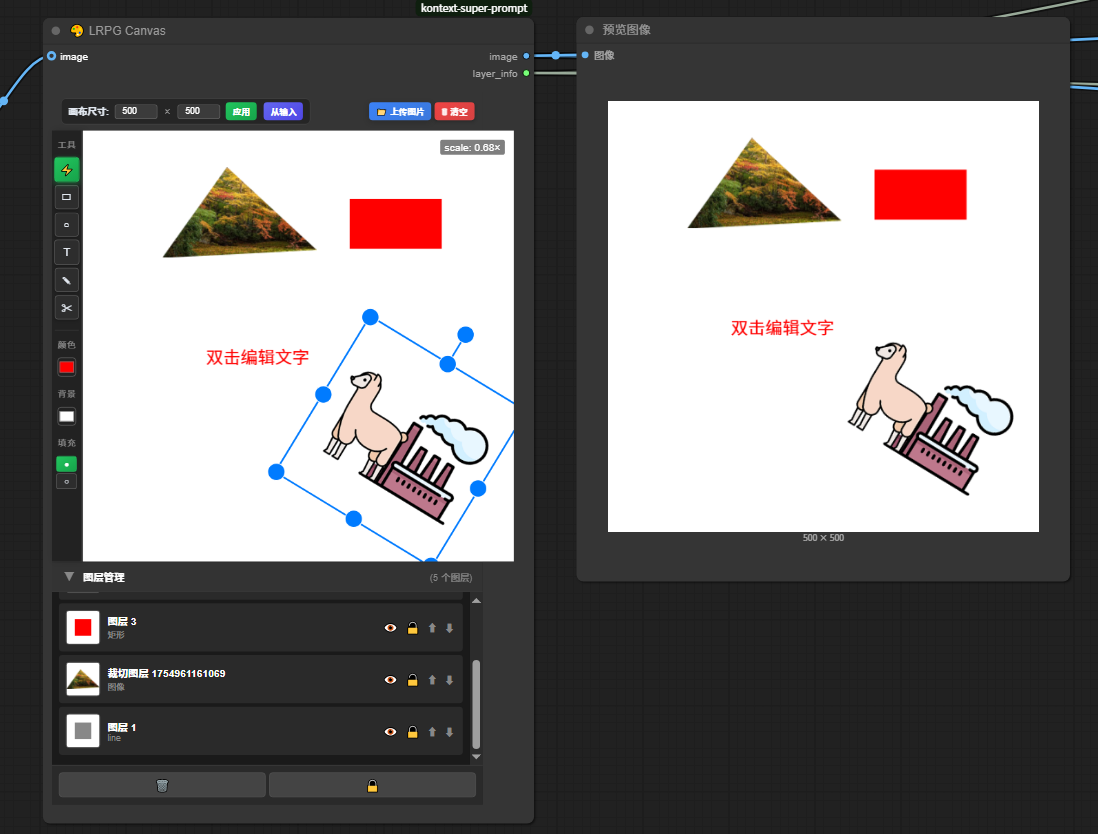Collapse the 图层管理 layer panel triangle
This screenshot has height=834, width=1098.
tap(69, 577)
